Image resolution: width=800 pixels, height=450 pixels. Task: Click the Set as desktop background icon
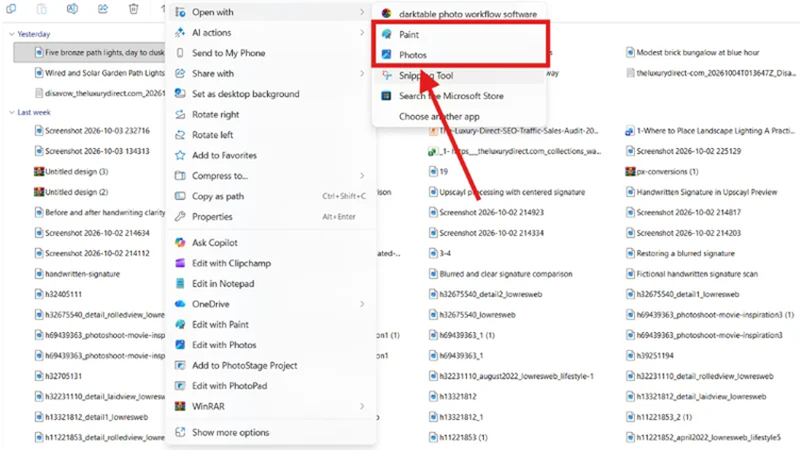tap(180, 93)
